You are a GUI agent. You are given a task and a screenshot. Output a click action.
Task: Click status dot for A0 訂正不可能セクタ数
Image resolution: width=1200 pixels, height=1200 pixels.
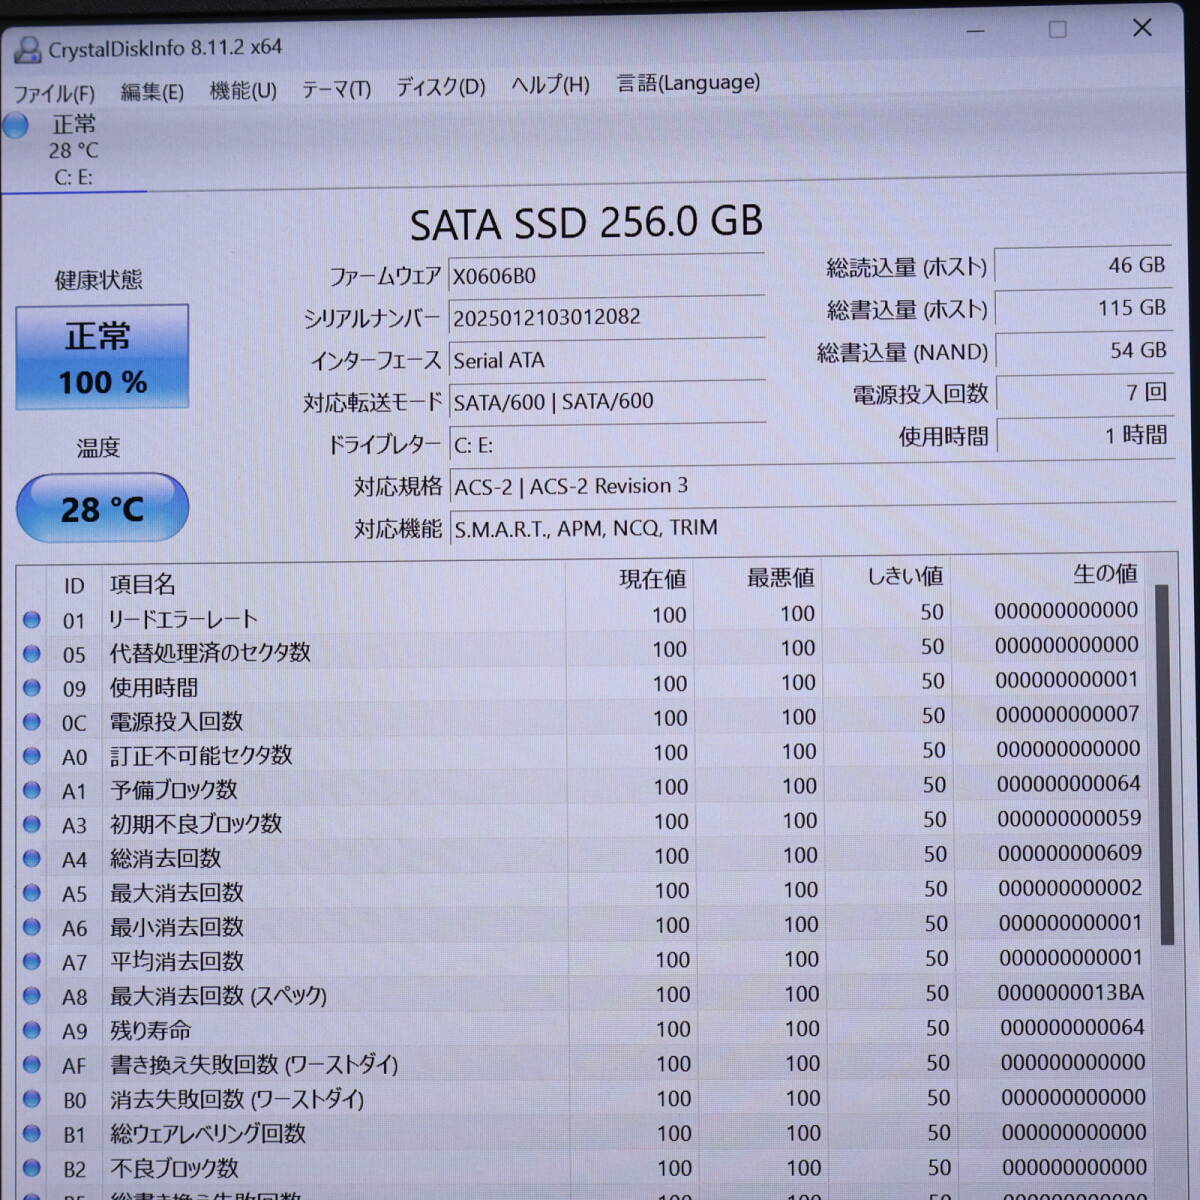pyautogui.click(x=32, y=756)
